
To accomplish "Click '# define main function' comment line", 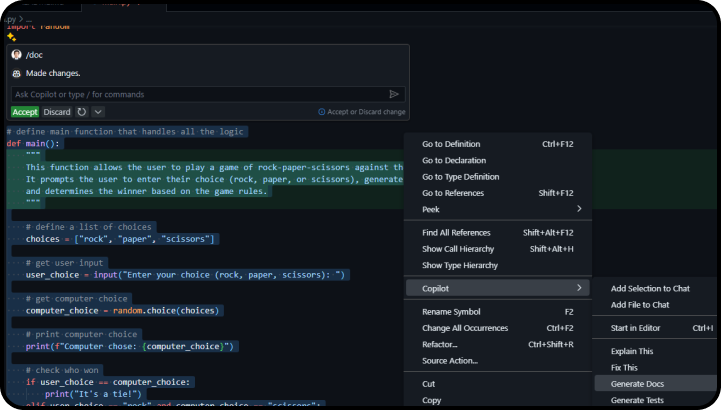I will [125, 131].
